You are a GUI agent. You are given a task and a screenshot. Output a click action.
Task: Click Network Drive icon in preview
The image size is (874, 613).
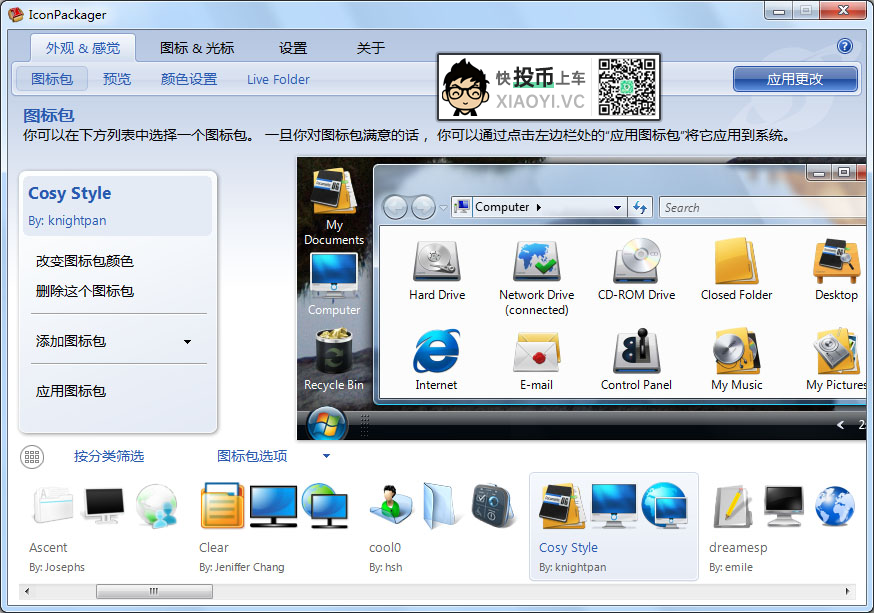coord(537,261)
